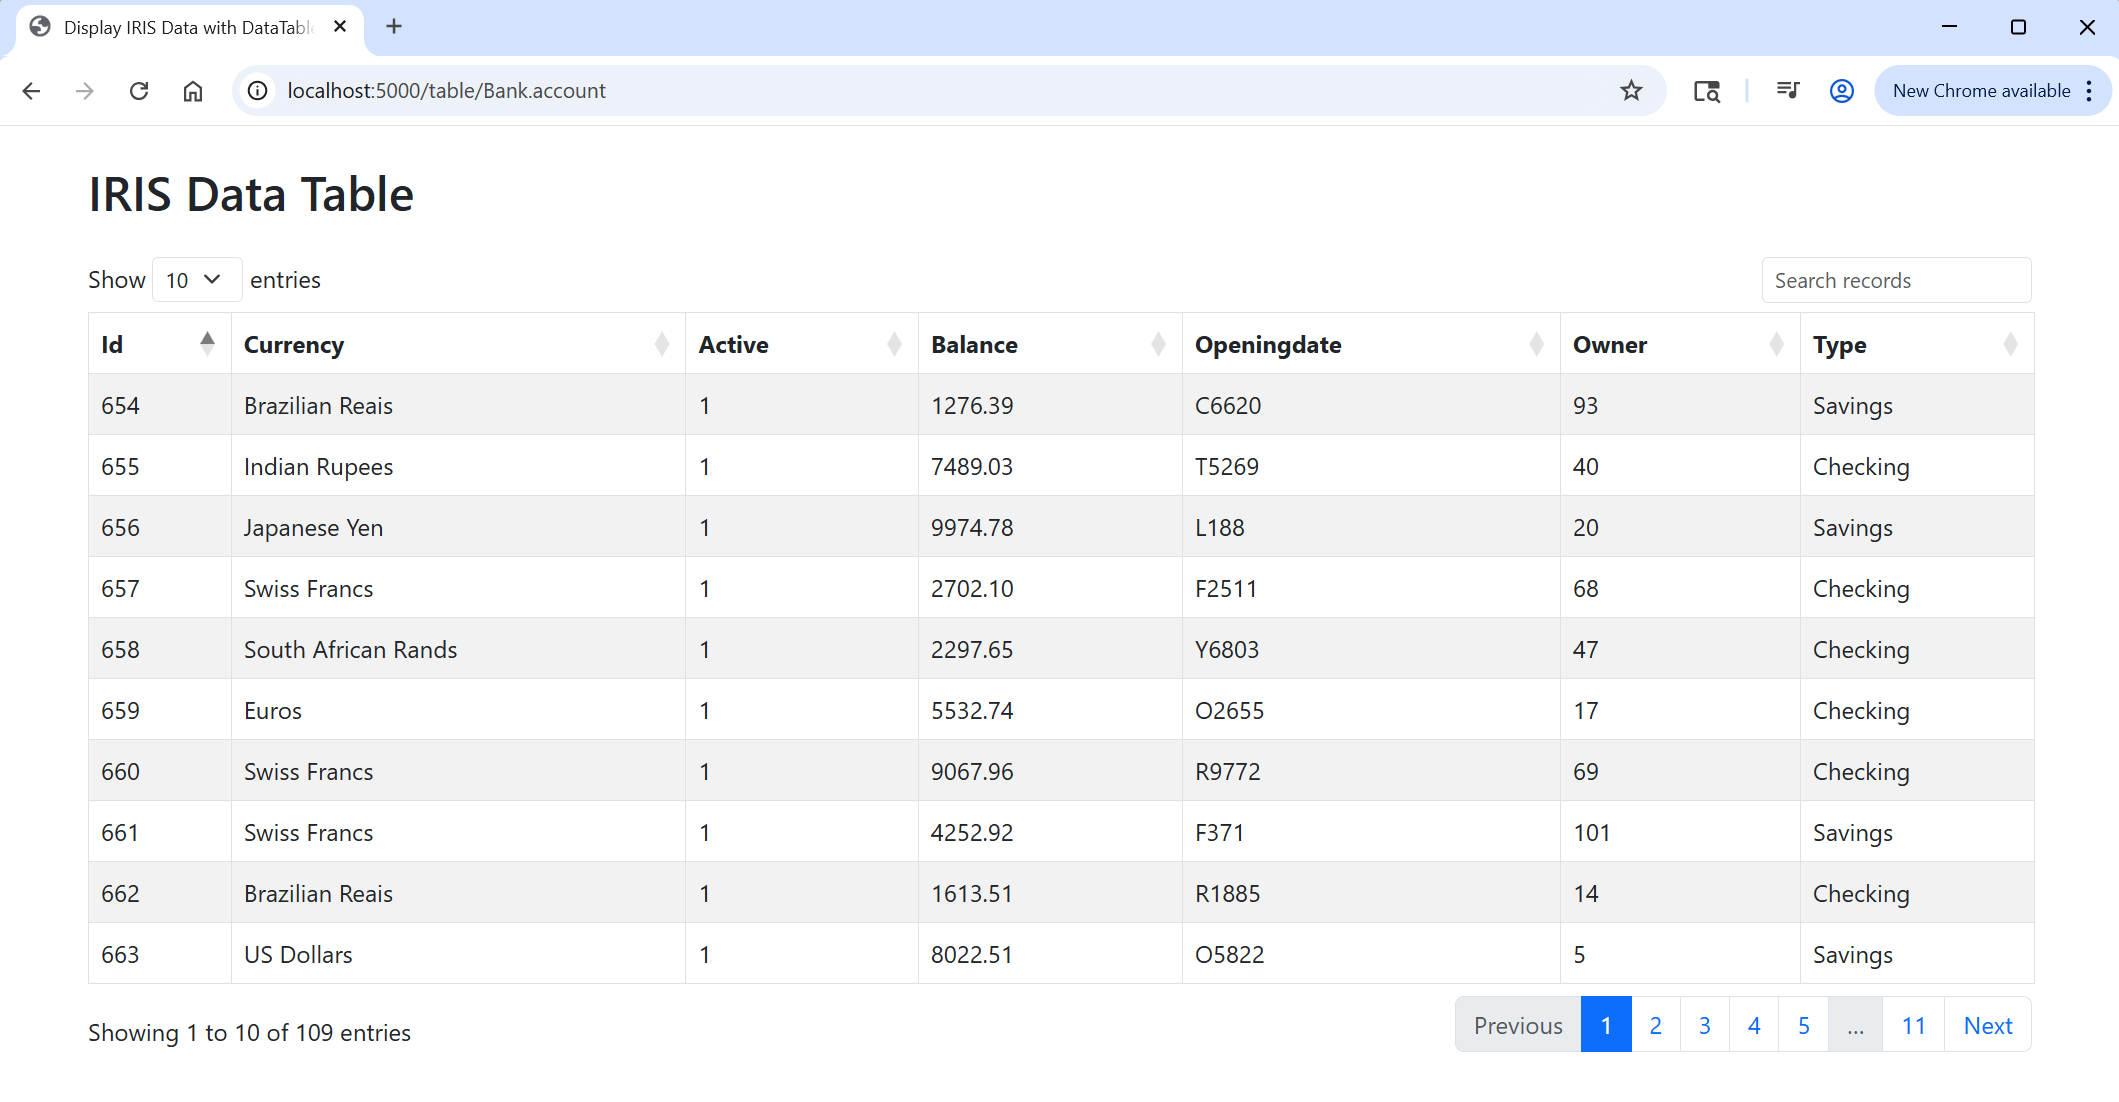The width and height of the screenshot is (2119, 1102).
Task: Go to homepage using the home icon
Action: (193, 90)
